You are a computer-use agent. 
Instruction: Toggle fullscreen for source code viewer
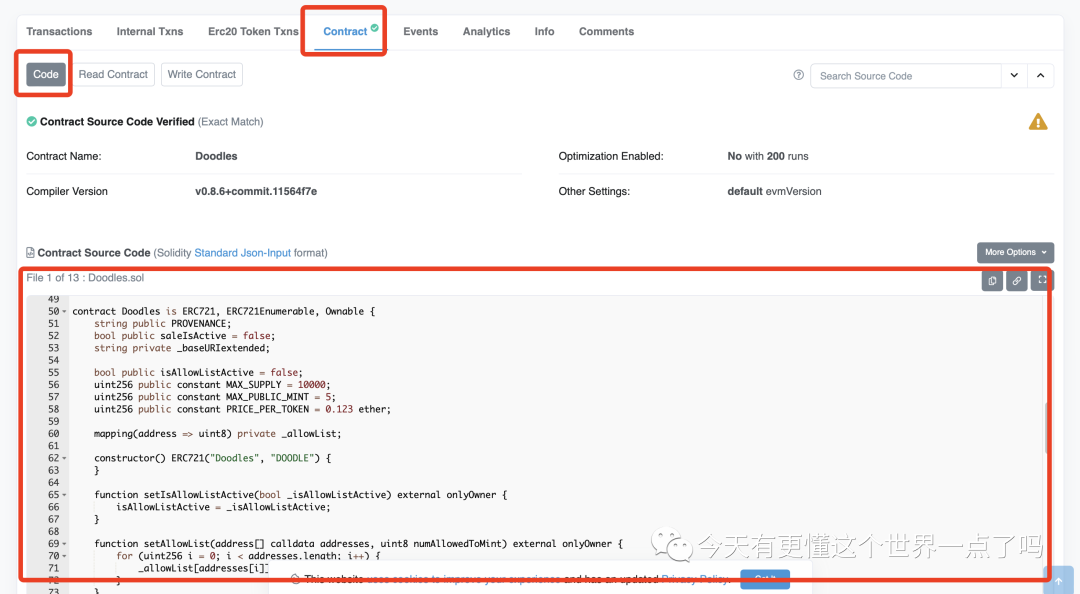[x=1041, y=280]
